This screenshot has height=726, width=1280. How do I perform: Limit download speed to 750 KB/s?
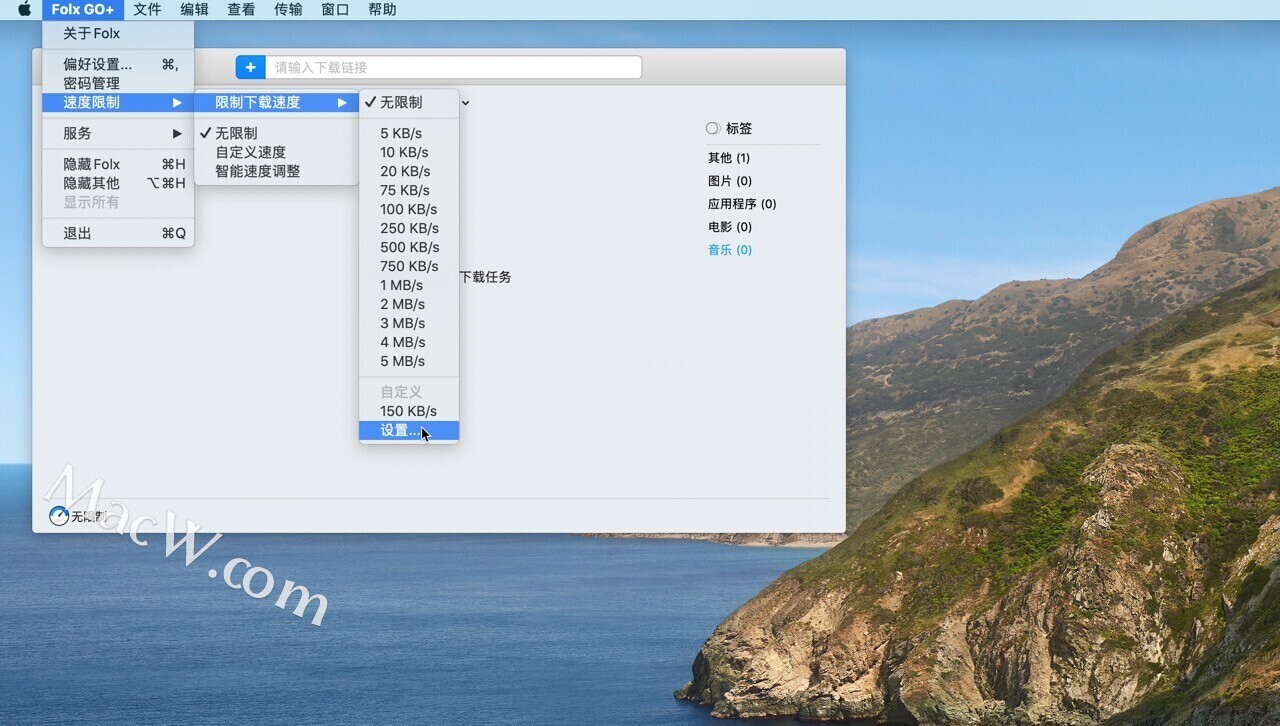point(409,266)
